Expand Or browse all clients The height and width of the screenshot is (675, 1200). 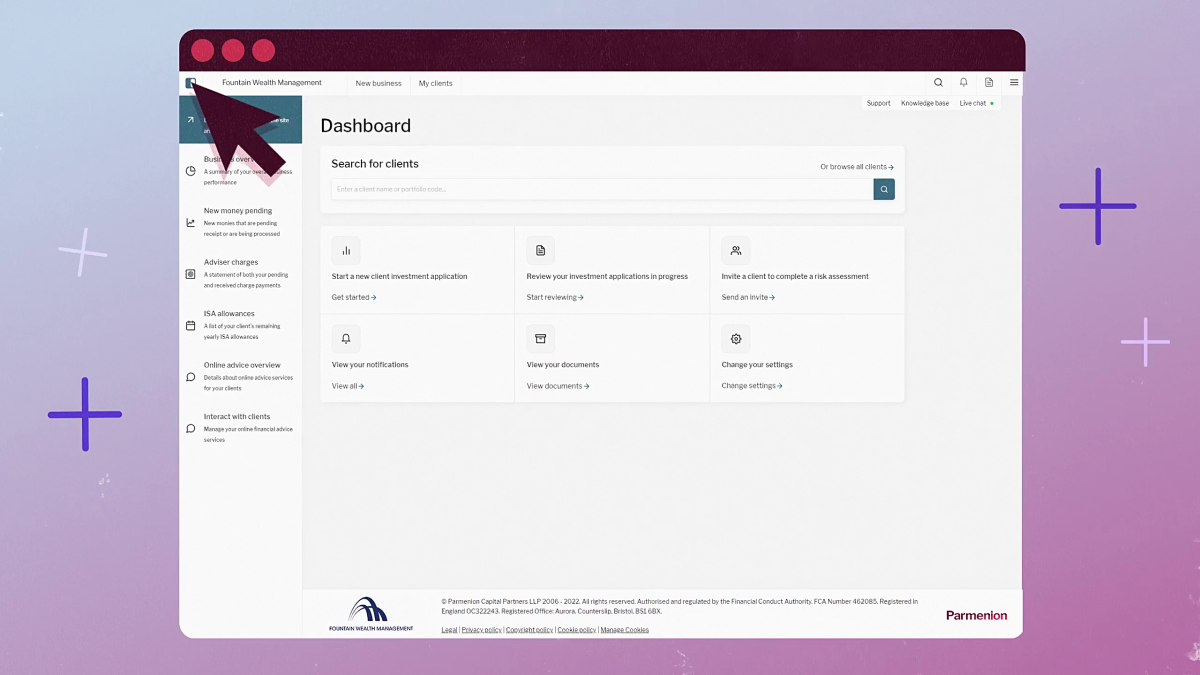(856, 166)
